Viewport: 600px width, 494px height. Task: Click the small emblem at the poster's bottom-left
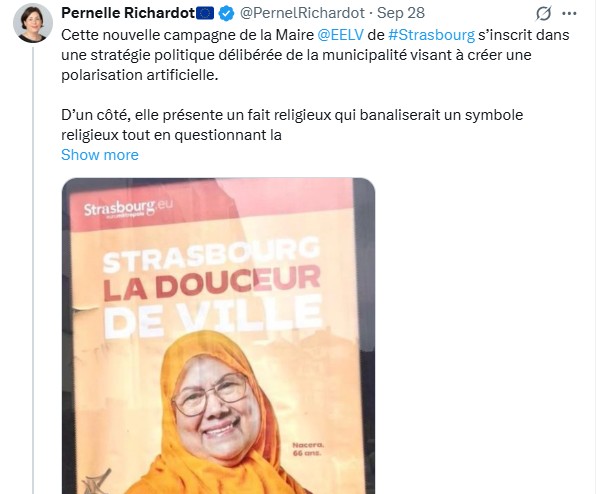98,481
